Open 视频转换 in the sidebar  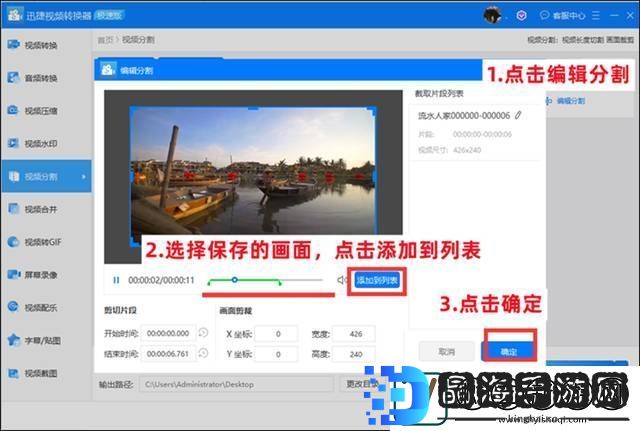tap(41, 45)
